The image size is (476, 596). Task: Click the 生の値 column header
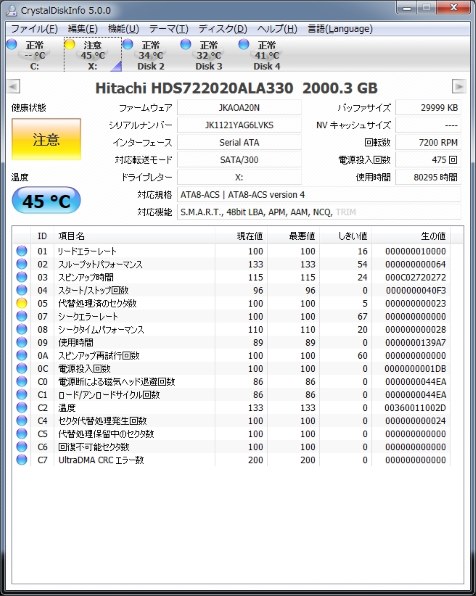pos(411,236)
